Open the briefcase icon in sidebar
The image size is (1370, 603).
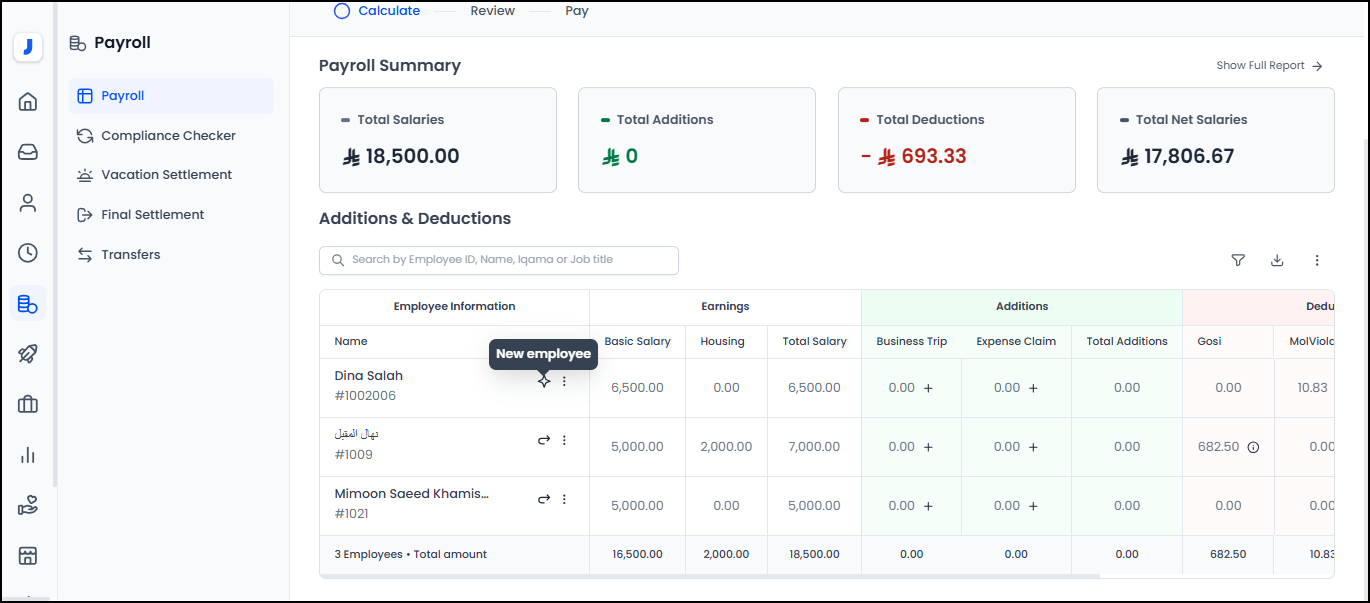click(28, 404)
